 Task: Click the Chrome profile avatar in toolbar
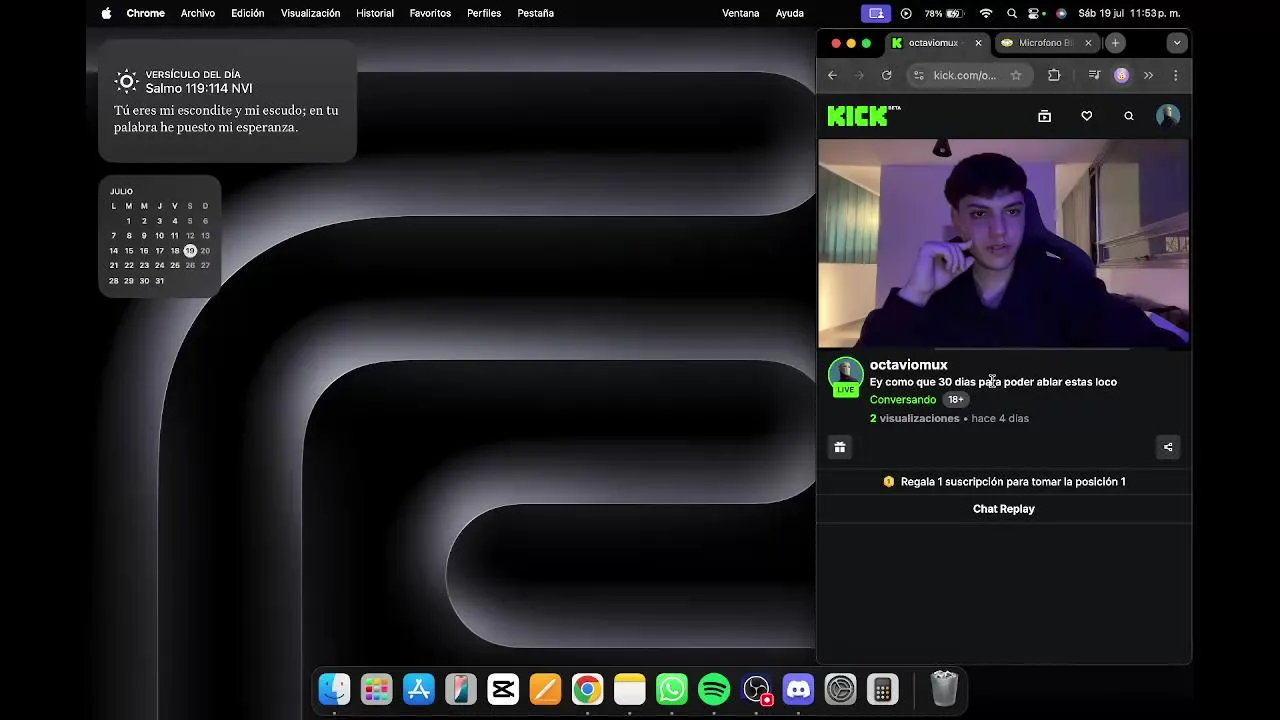pos(1121,75)
